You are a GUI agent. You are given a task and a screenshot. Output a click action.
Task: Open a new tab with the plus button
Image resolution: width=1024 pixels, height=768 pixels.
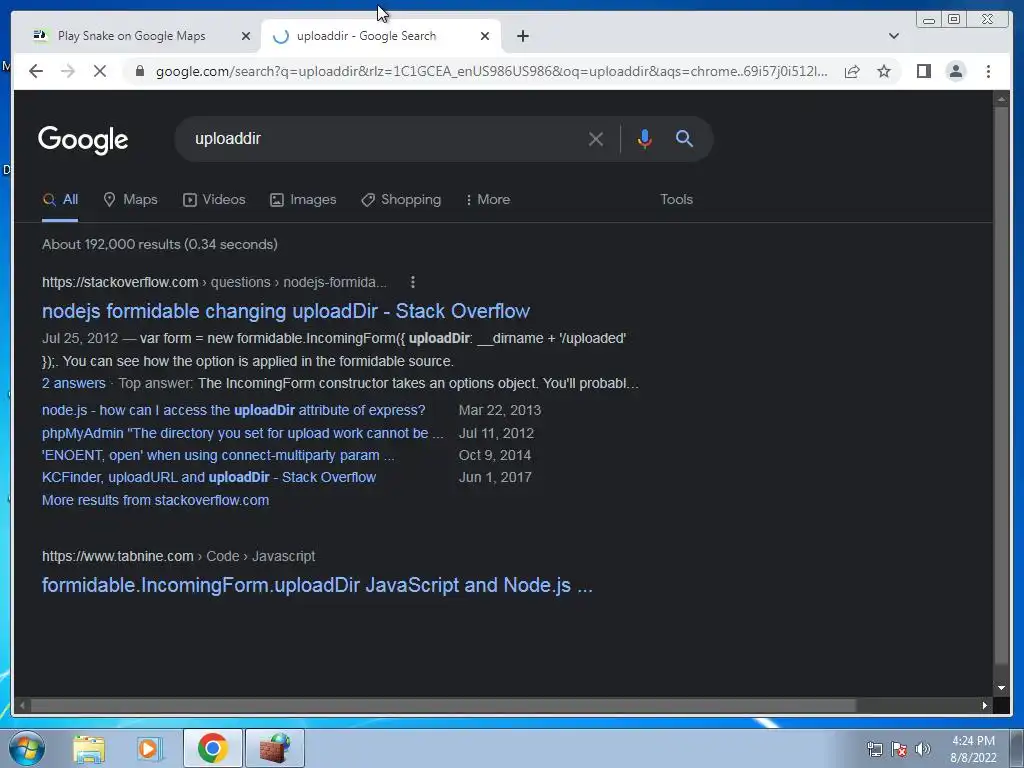522,36
